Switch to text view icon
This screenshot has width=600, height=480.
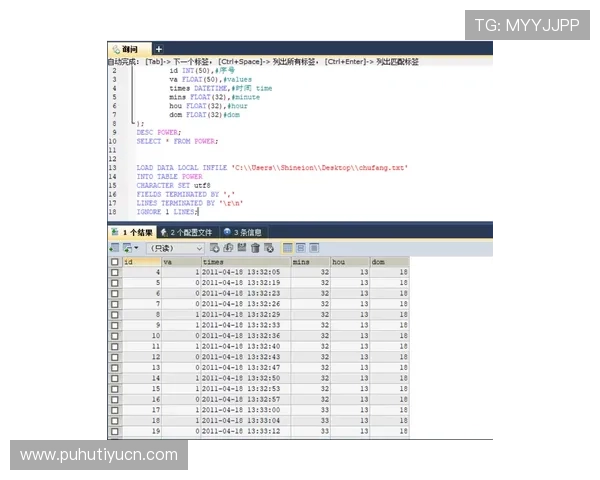click(314, 247)
